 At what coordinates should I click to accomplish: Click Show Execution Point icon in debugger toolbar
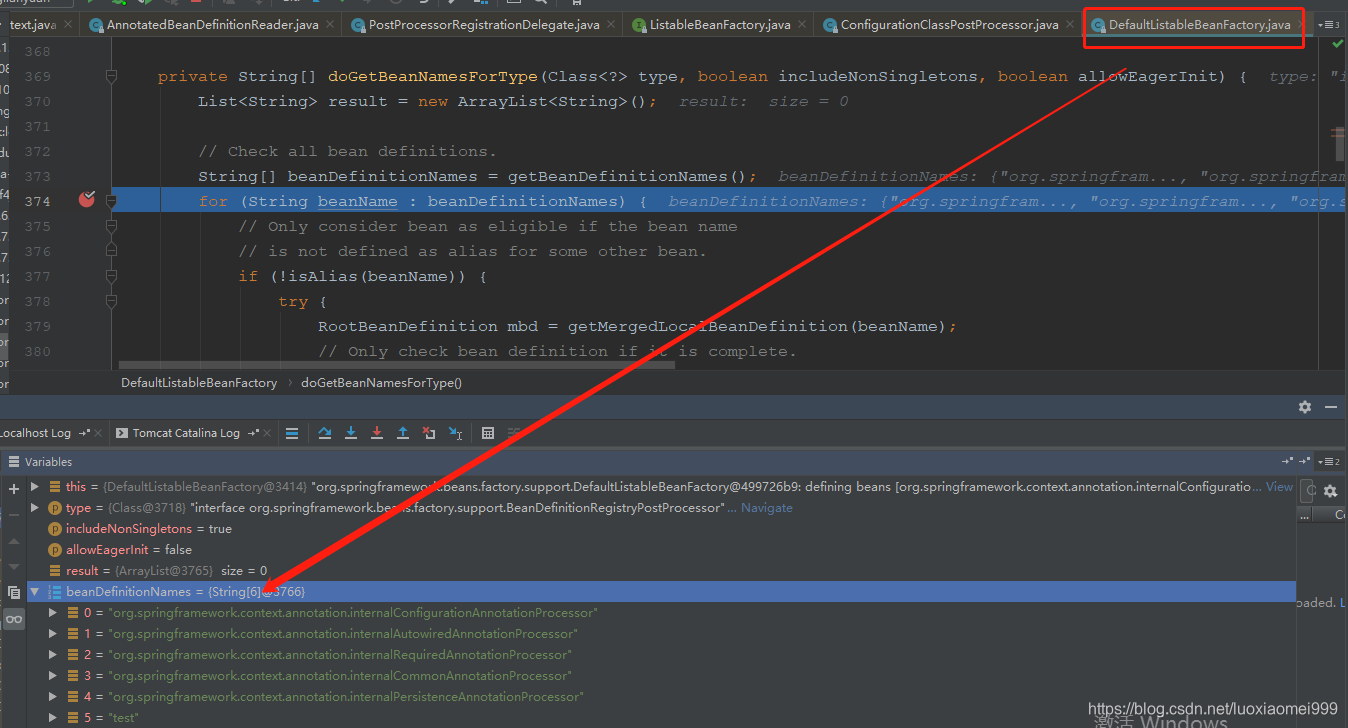[292, 433]
